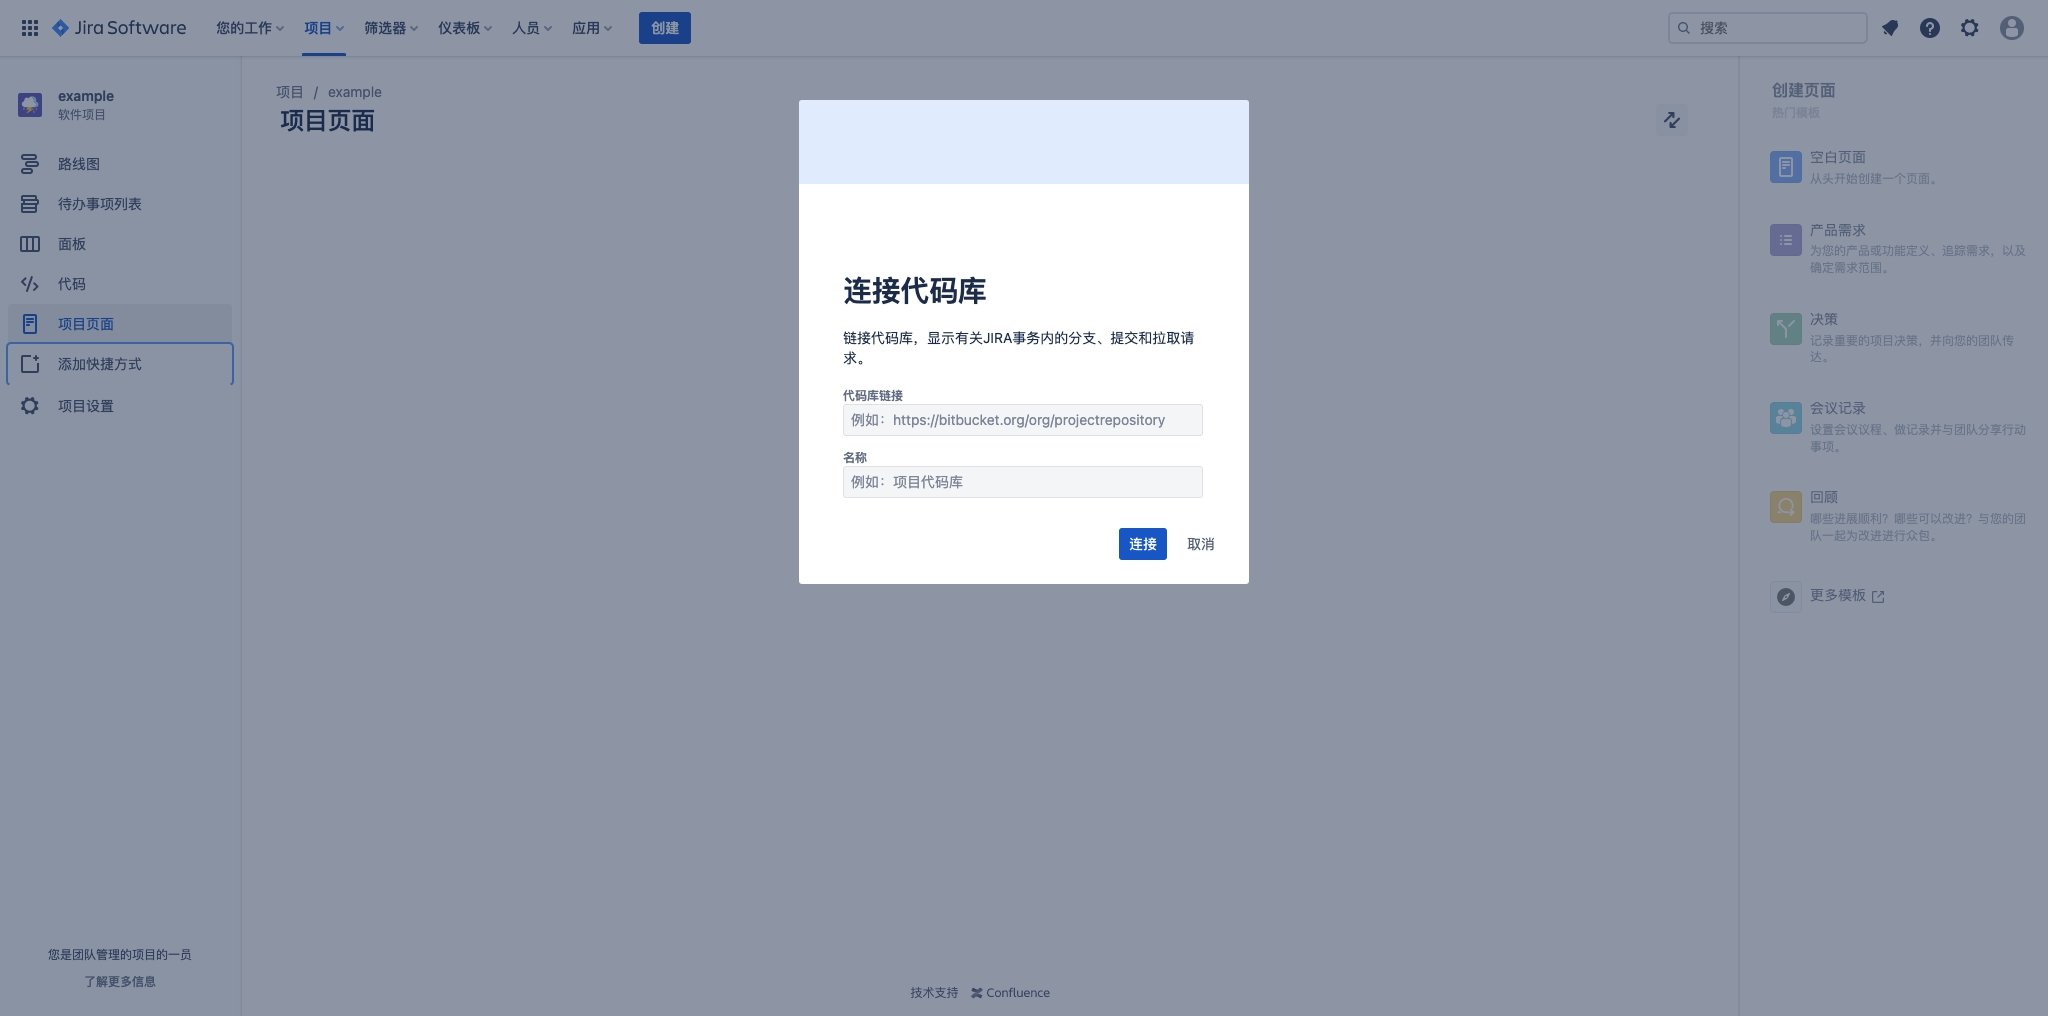The image size is (2048, 1016).
Task: Click the example project name in sidebar
Action: click(x=86, y=96)
